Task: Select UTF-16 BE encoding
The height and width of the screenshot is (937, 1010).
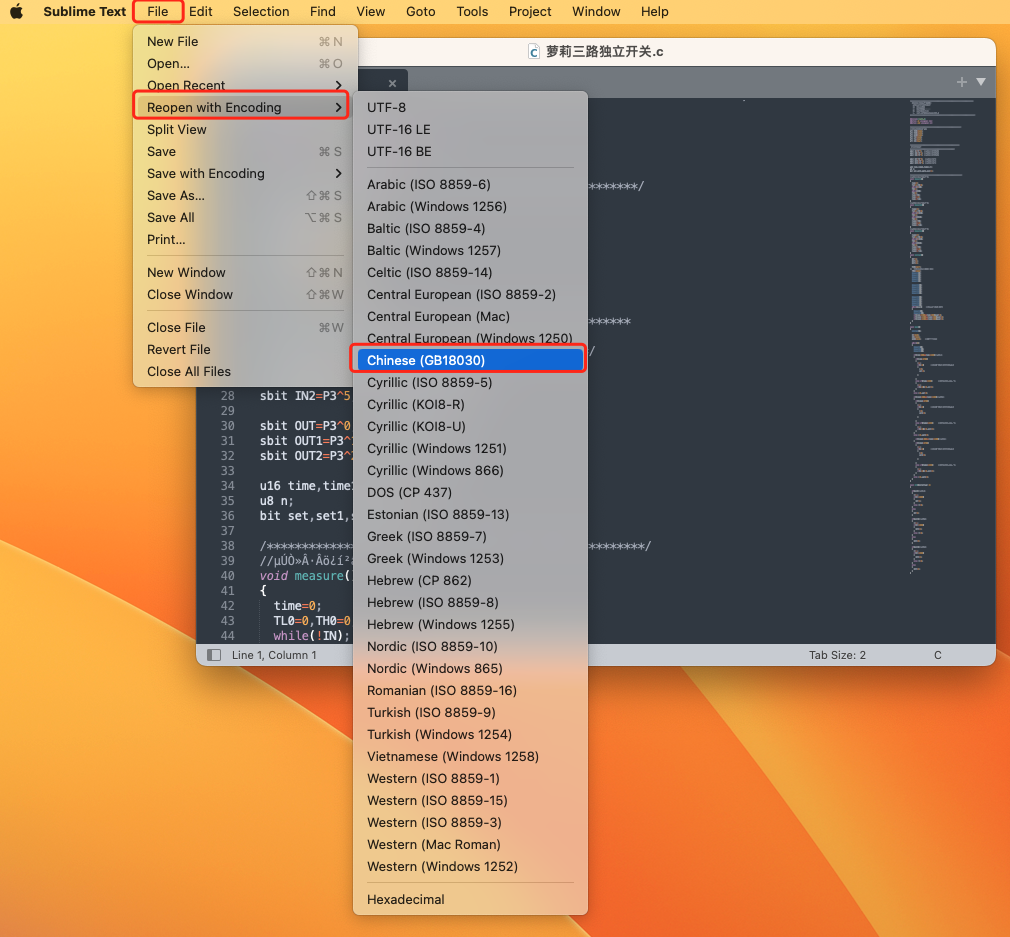Action: pyautogui.click(x=470, y=151)
